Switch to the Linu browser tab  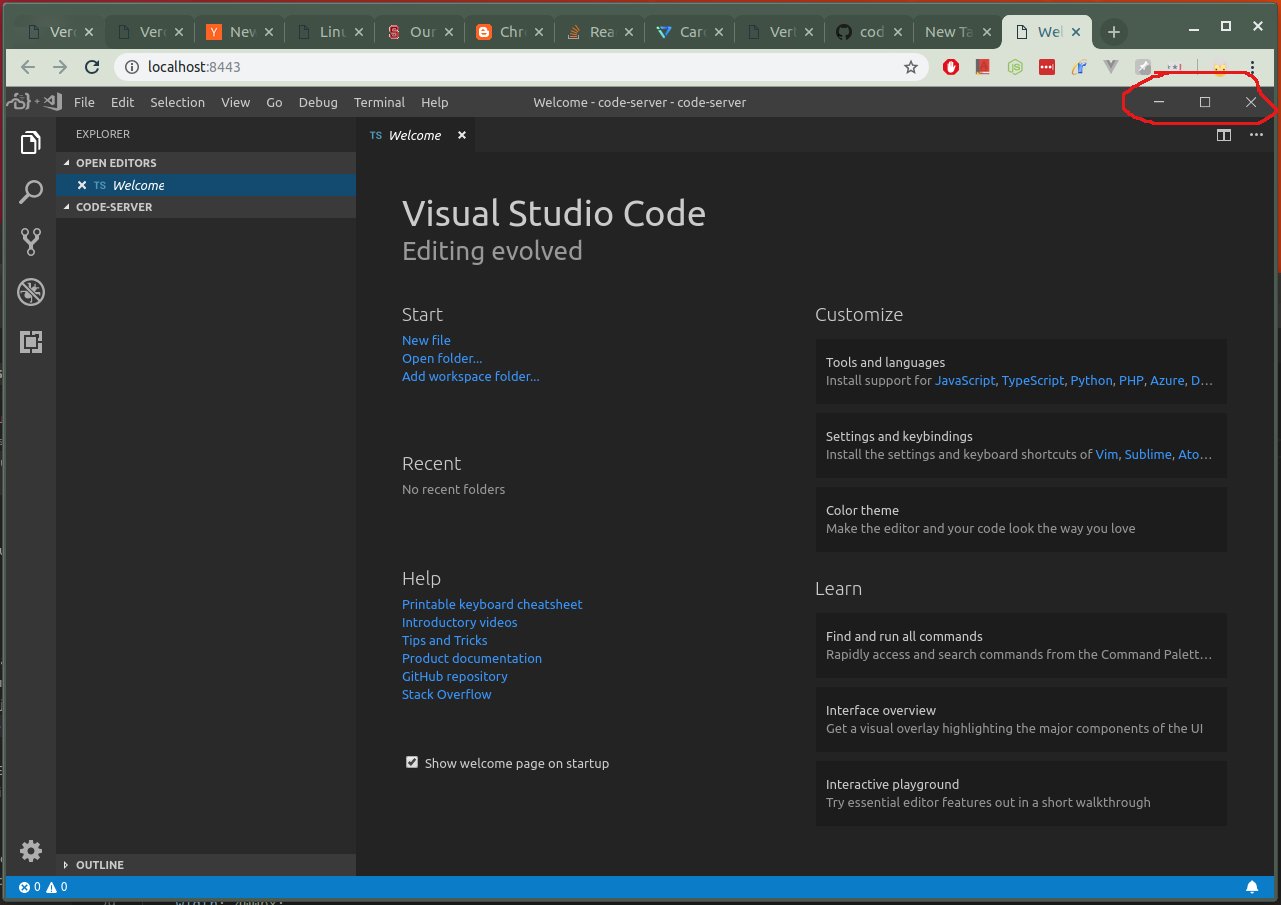(328, 32)
